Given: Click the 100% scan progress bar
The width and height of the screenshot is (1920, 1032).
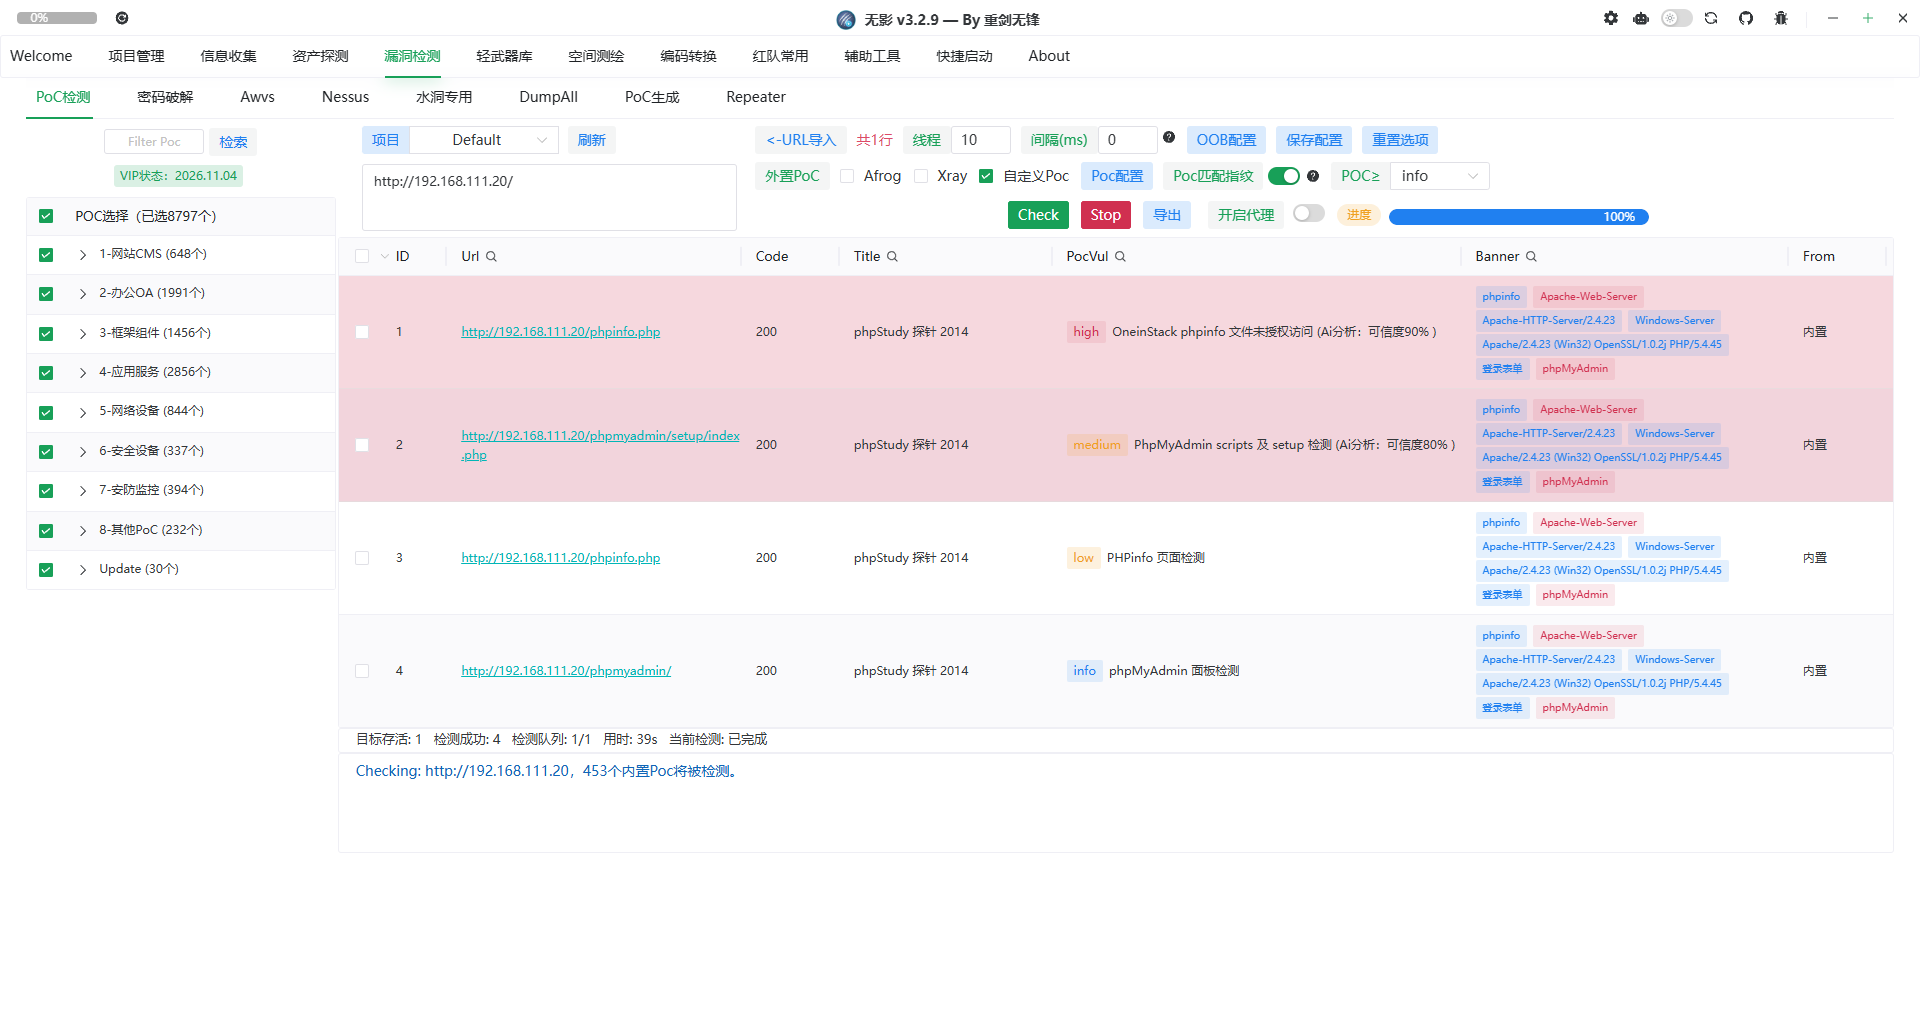Looking at the screenshot, I should 1518,217.
